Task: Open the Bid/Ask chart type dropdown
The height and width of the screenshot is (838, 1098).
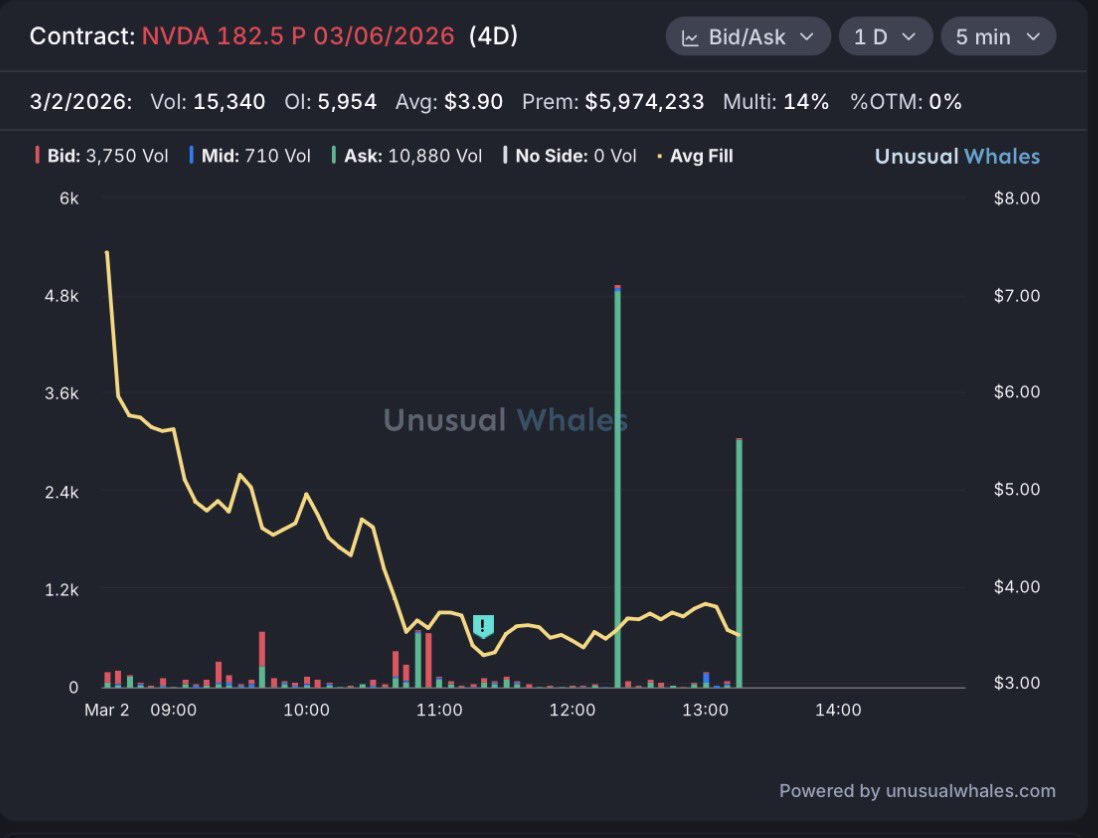Action: [x=747, y=36]
